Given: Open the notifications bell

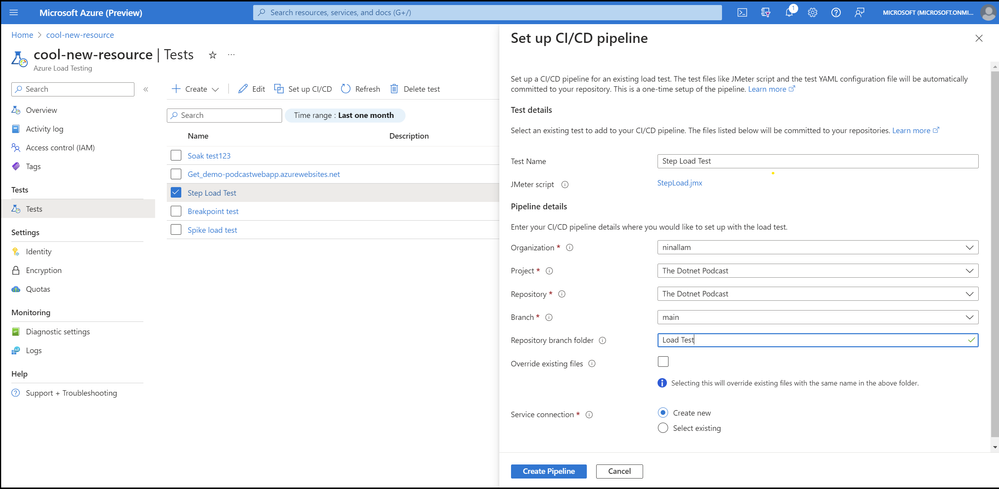Looking at the screenshot, I should [x=789, y=13].
